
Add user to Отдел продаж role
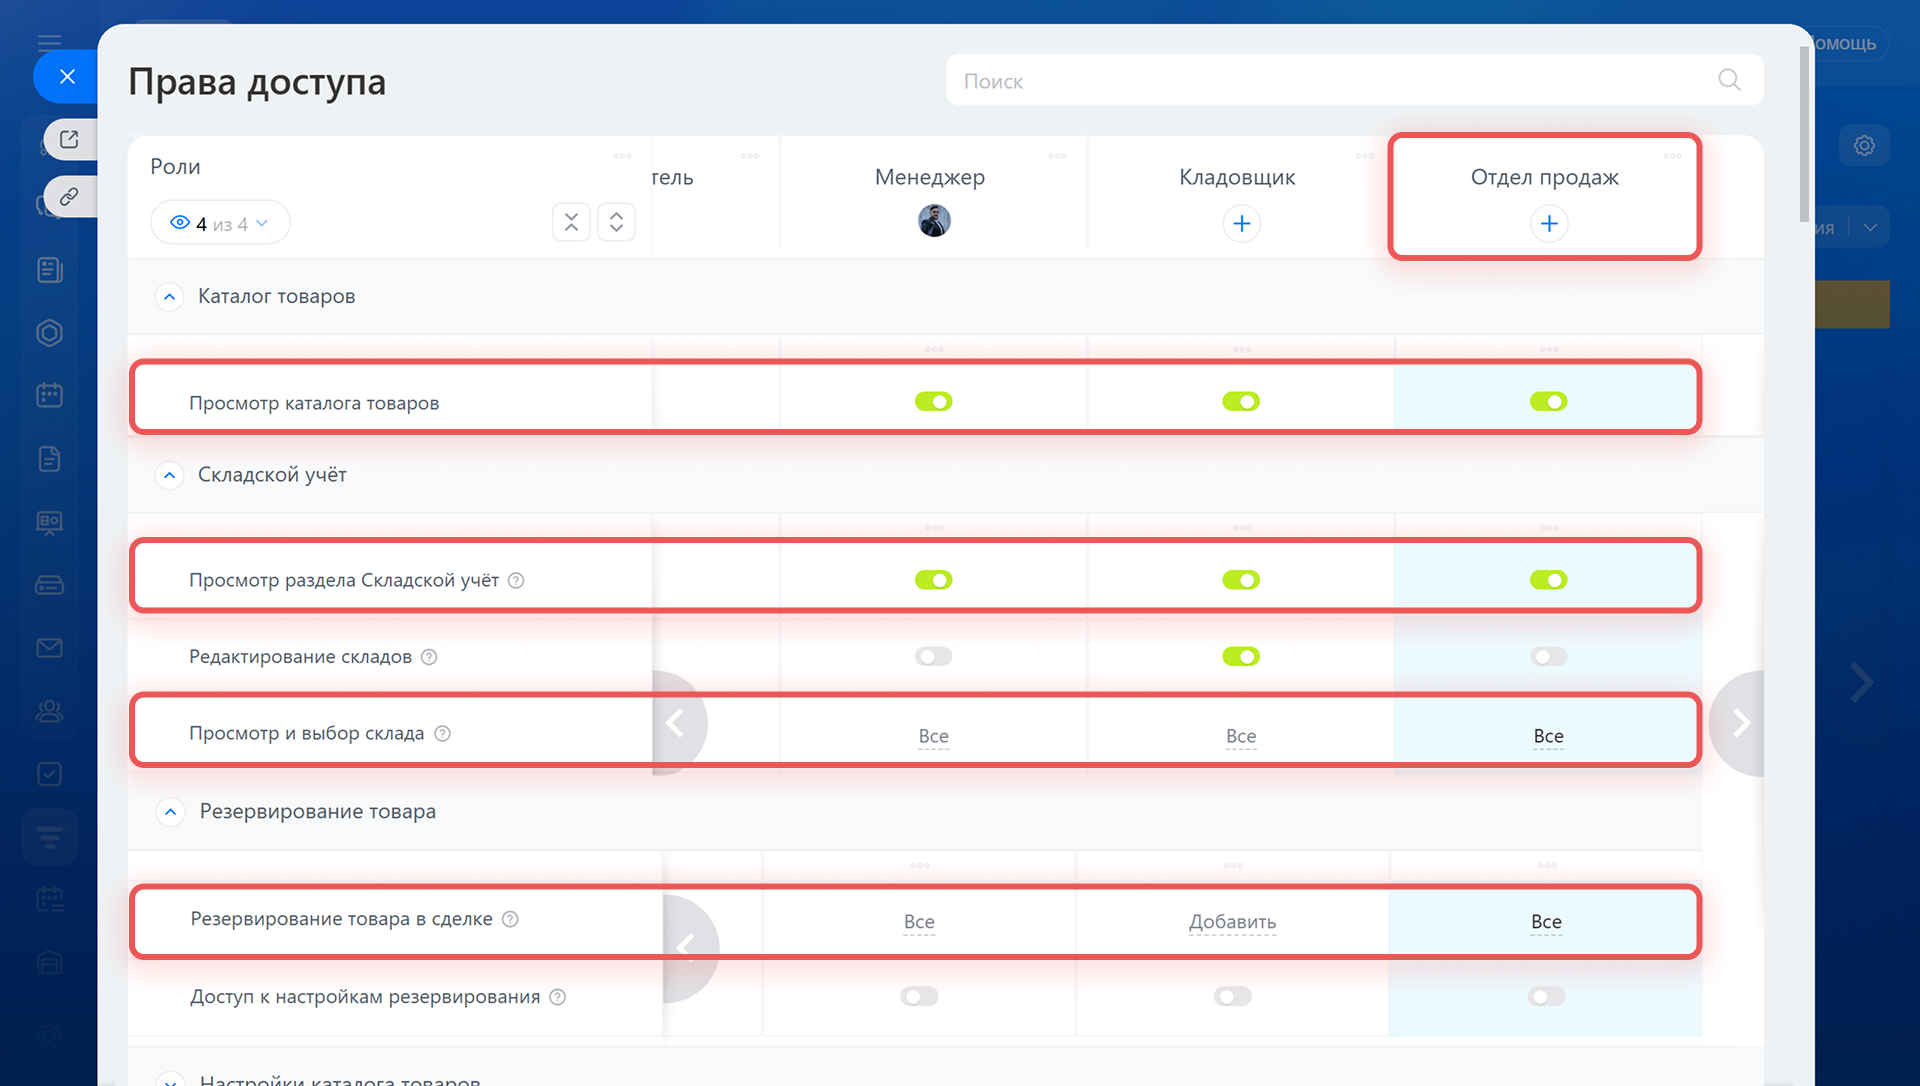1548,223
